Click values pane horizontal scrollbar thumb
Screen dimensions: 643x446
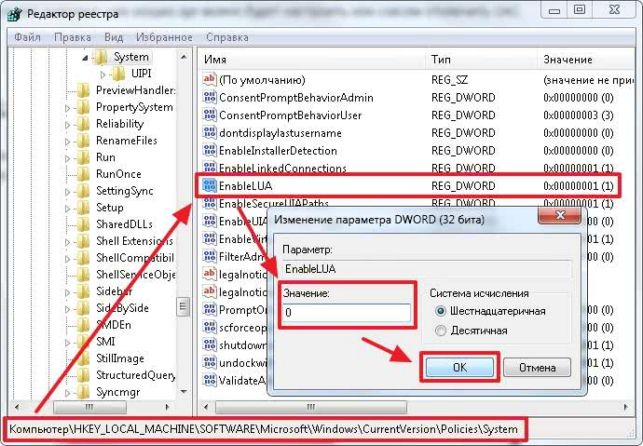(311, 407)
